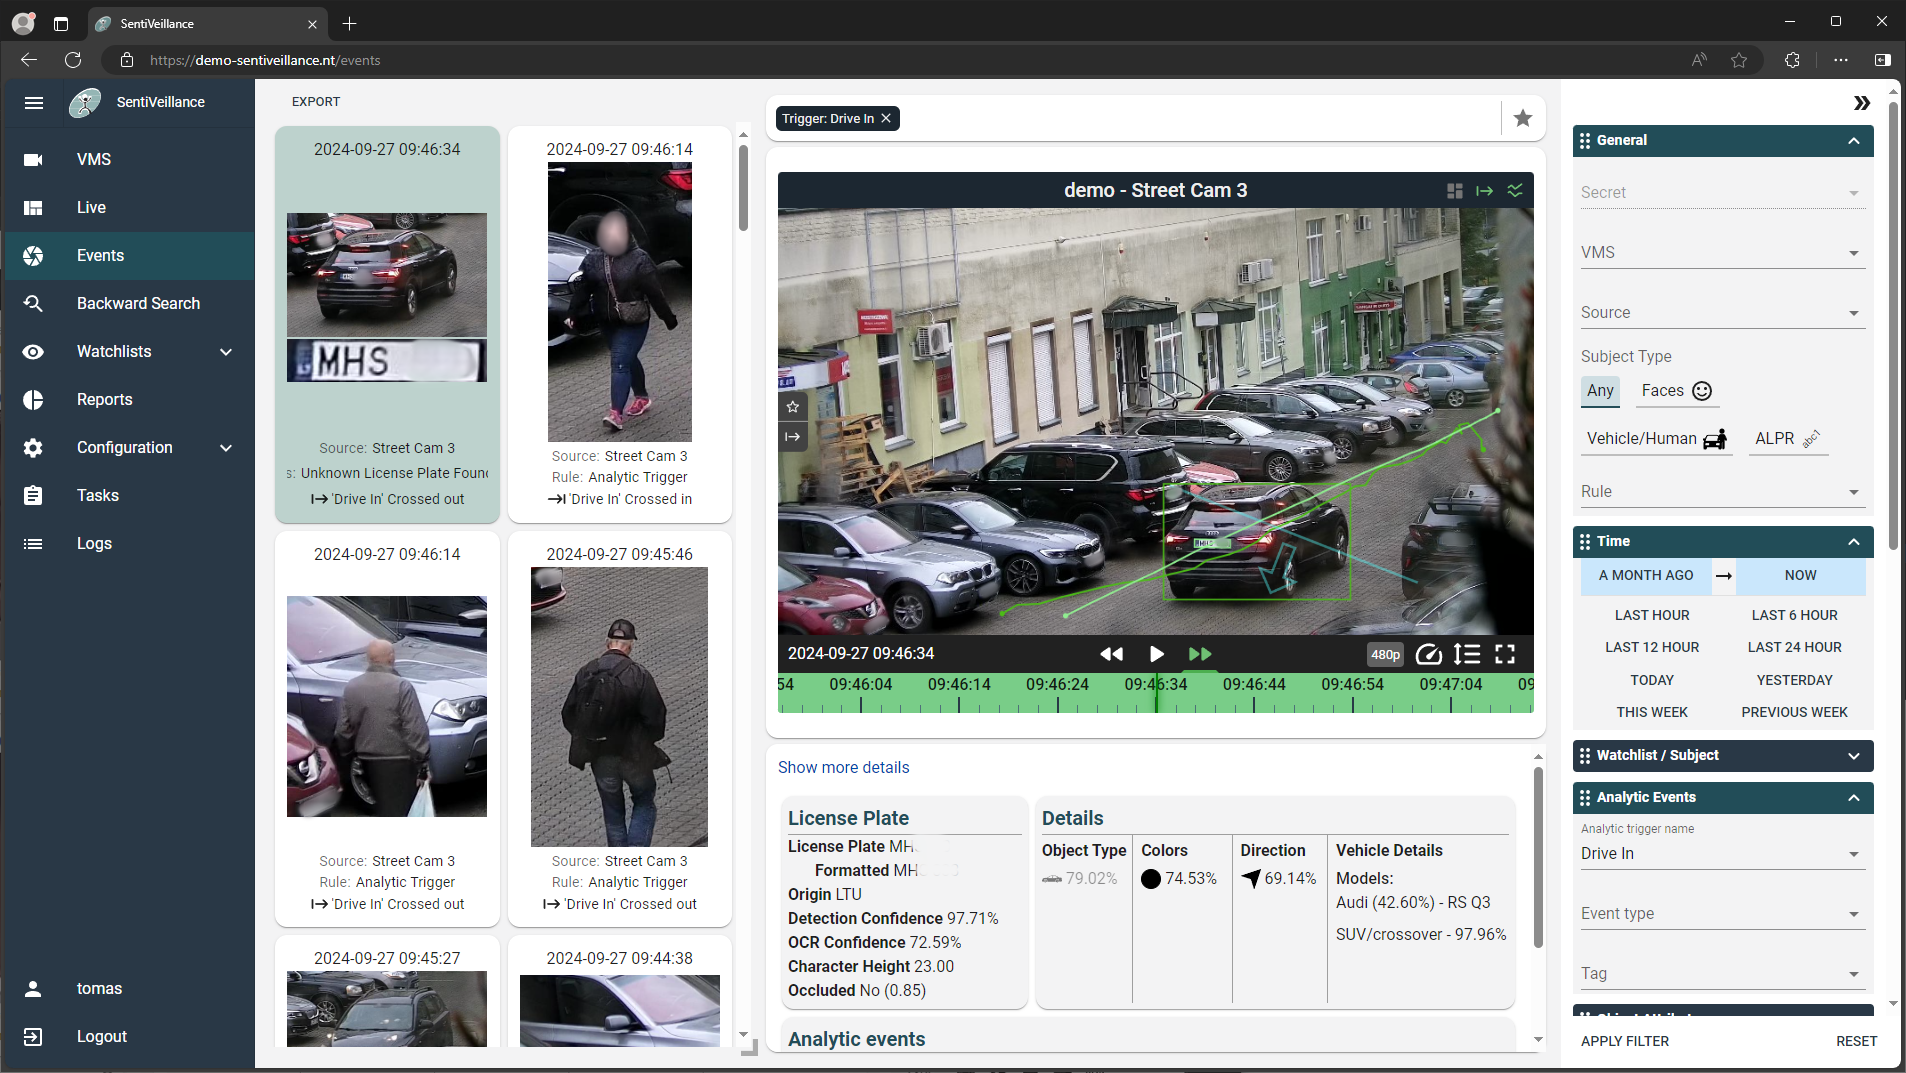This screenshot has width=1906, height=1073.
Task: Click Show more details link
Action: (x=843, y=767)
